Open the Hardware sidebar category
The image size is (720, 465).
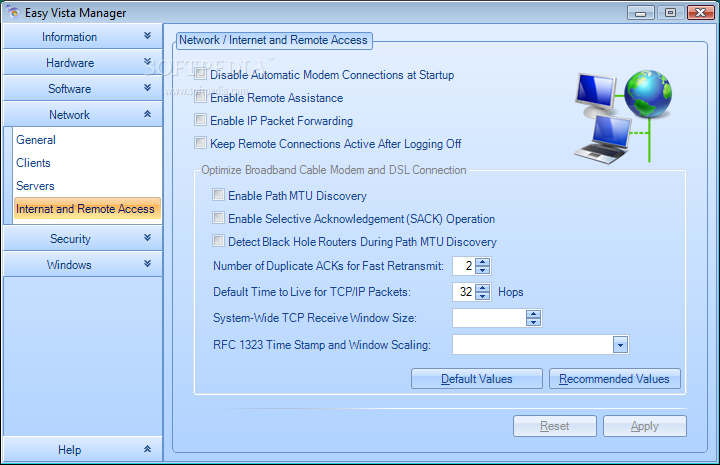point(83,62)
